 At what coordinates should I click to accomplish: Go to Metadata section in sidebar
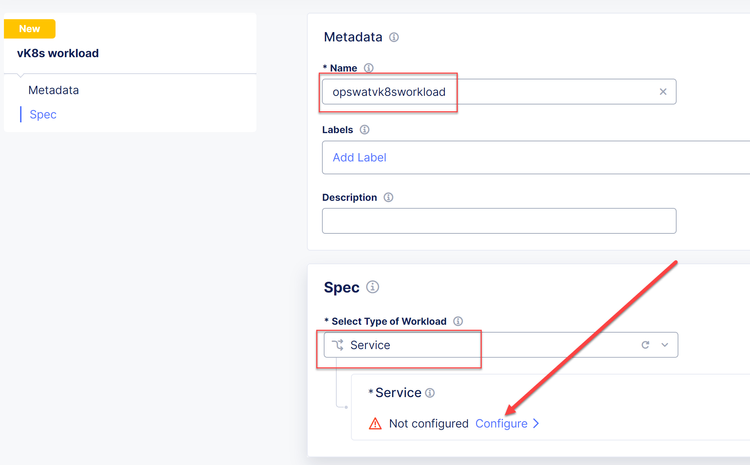click(x=53, y=90)
